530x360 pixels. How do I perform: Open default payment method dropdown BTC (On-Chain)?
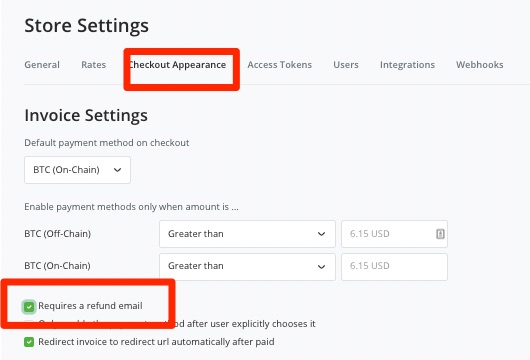(77, 170)
